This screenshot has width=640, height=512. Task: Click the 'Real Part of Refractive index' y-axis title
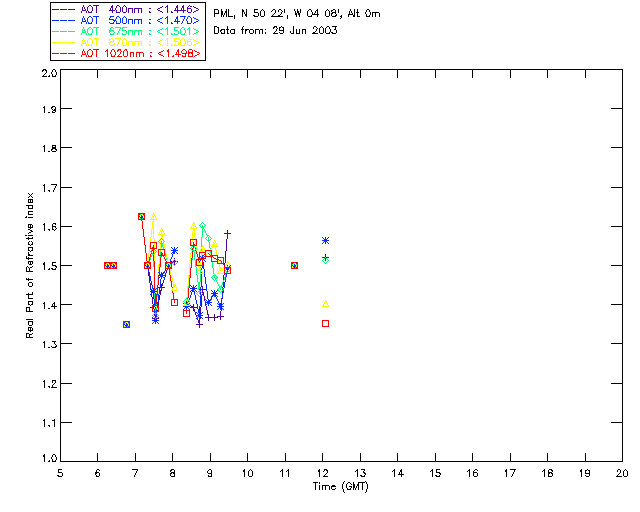coord(30,265)
